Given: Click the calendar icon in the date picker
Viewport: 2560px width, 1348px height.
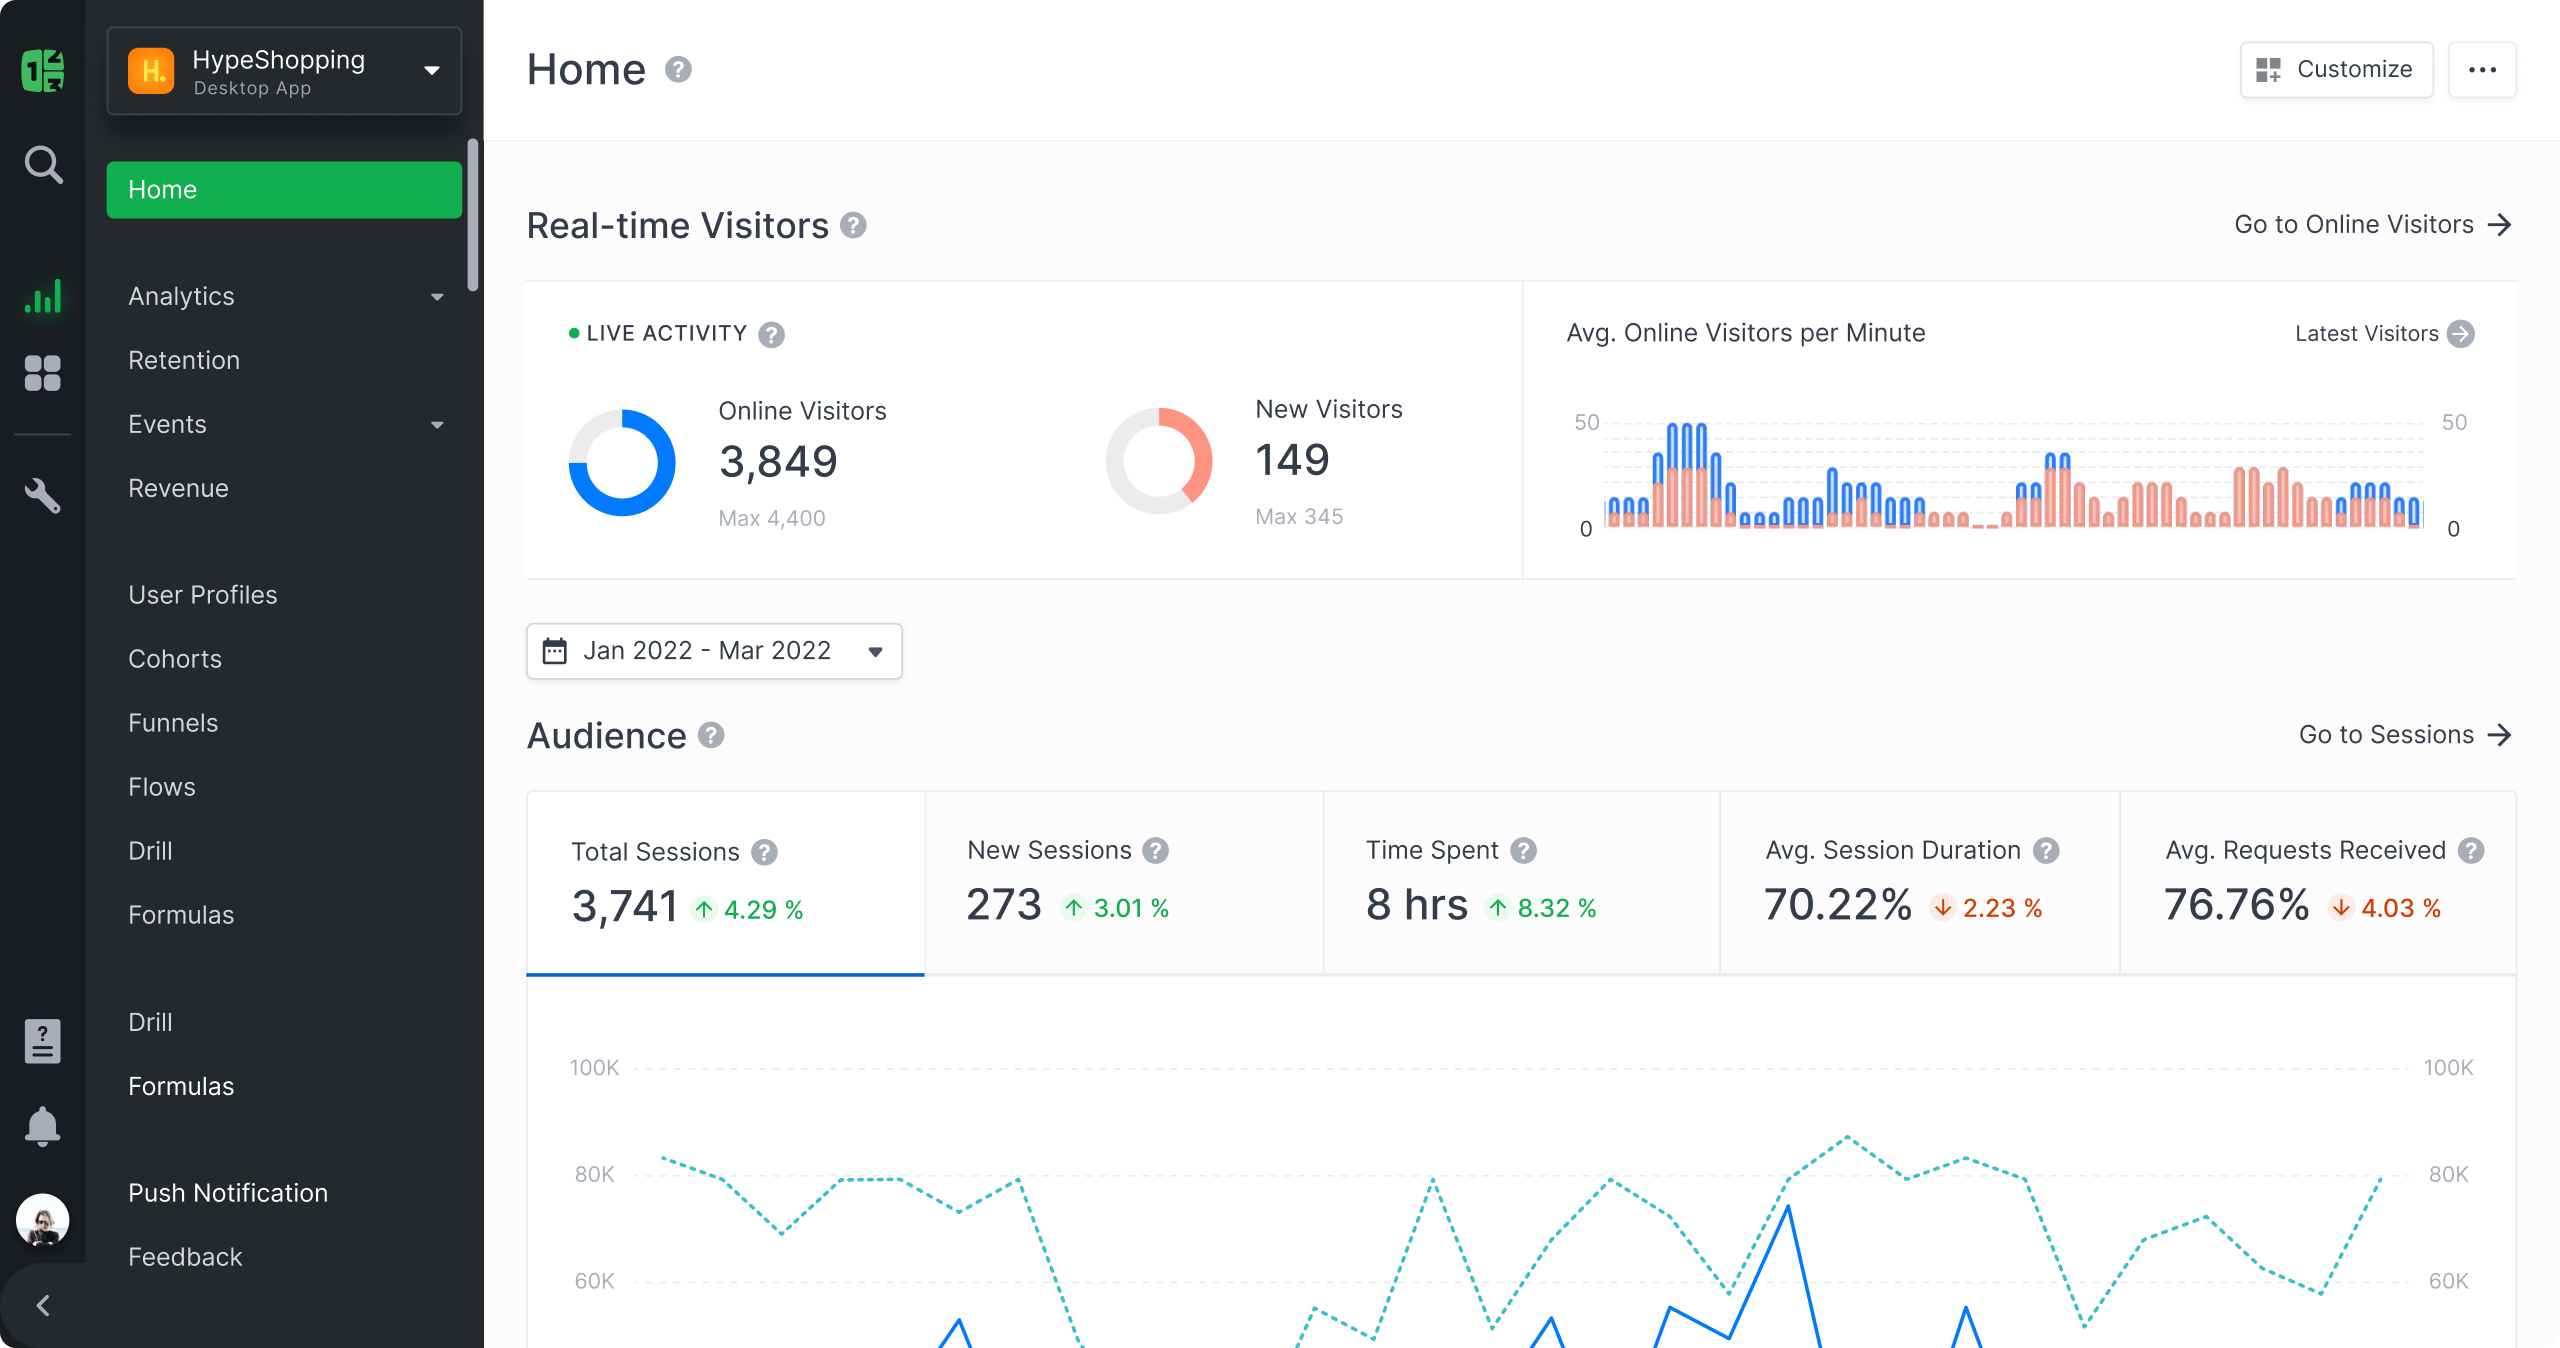Looking at the screenshot, I should (x=557, y=650).
